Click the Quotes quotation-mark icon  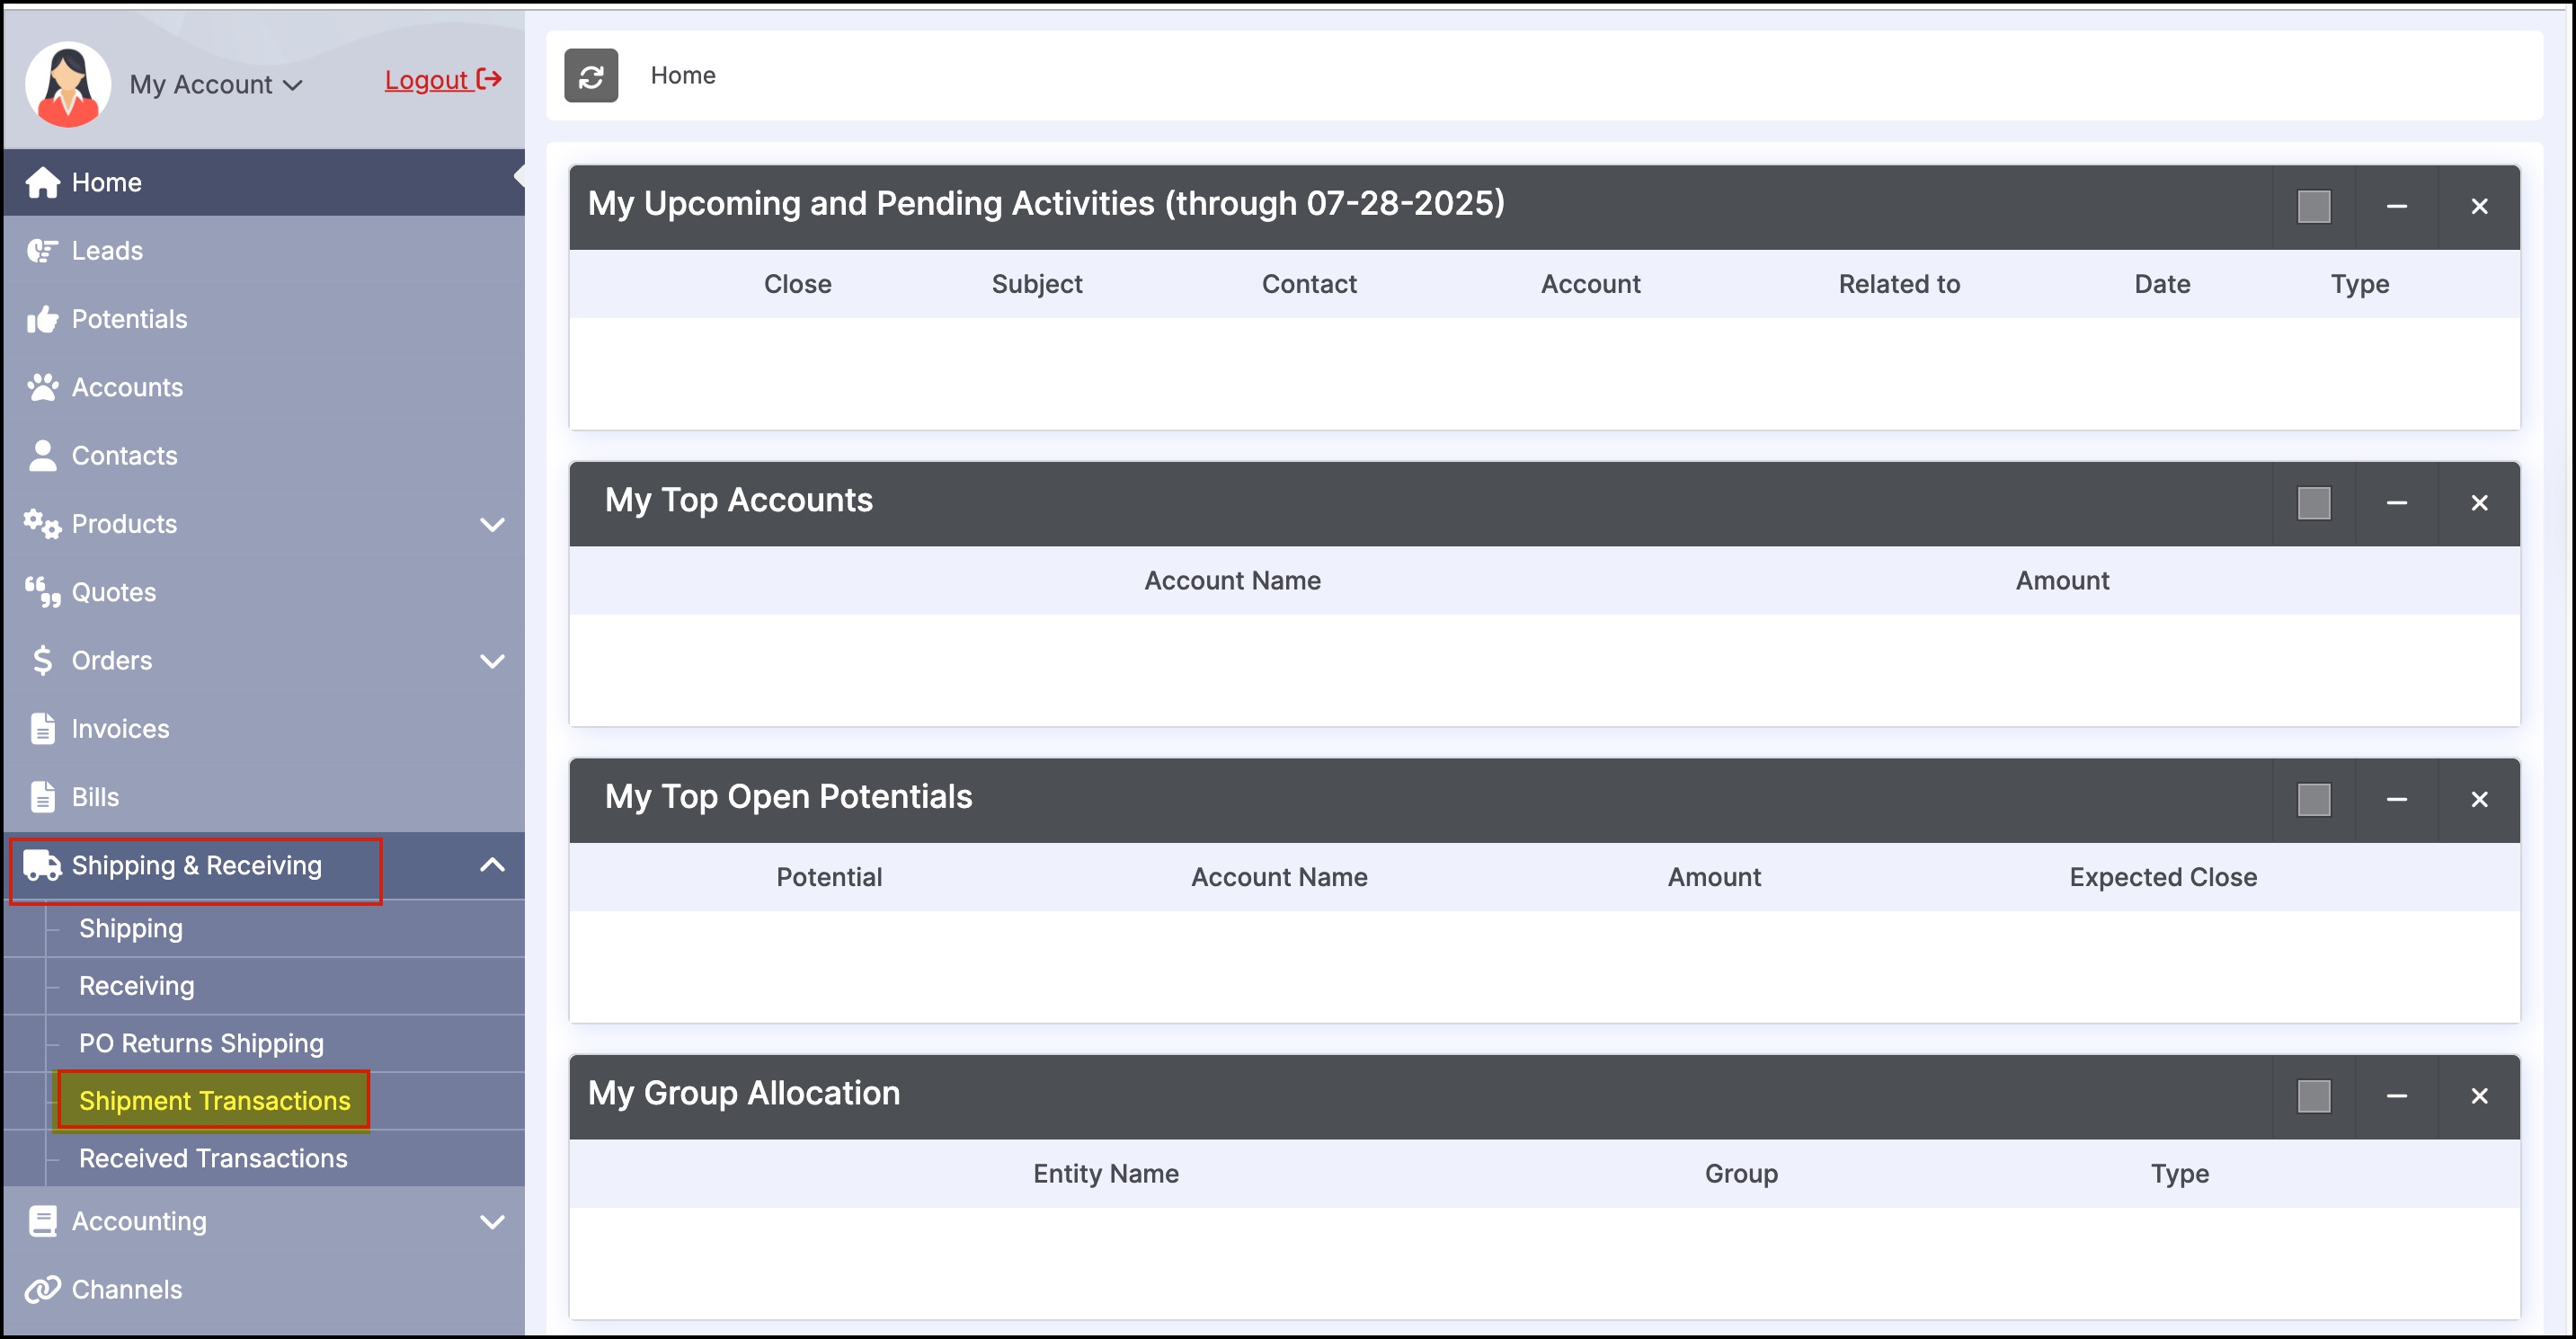click(x=42, y=592)
